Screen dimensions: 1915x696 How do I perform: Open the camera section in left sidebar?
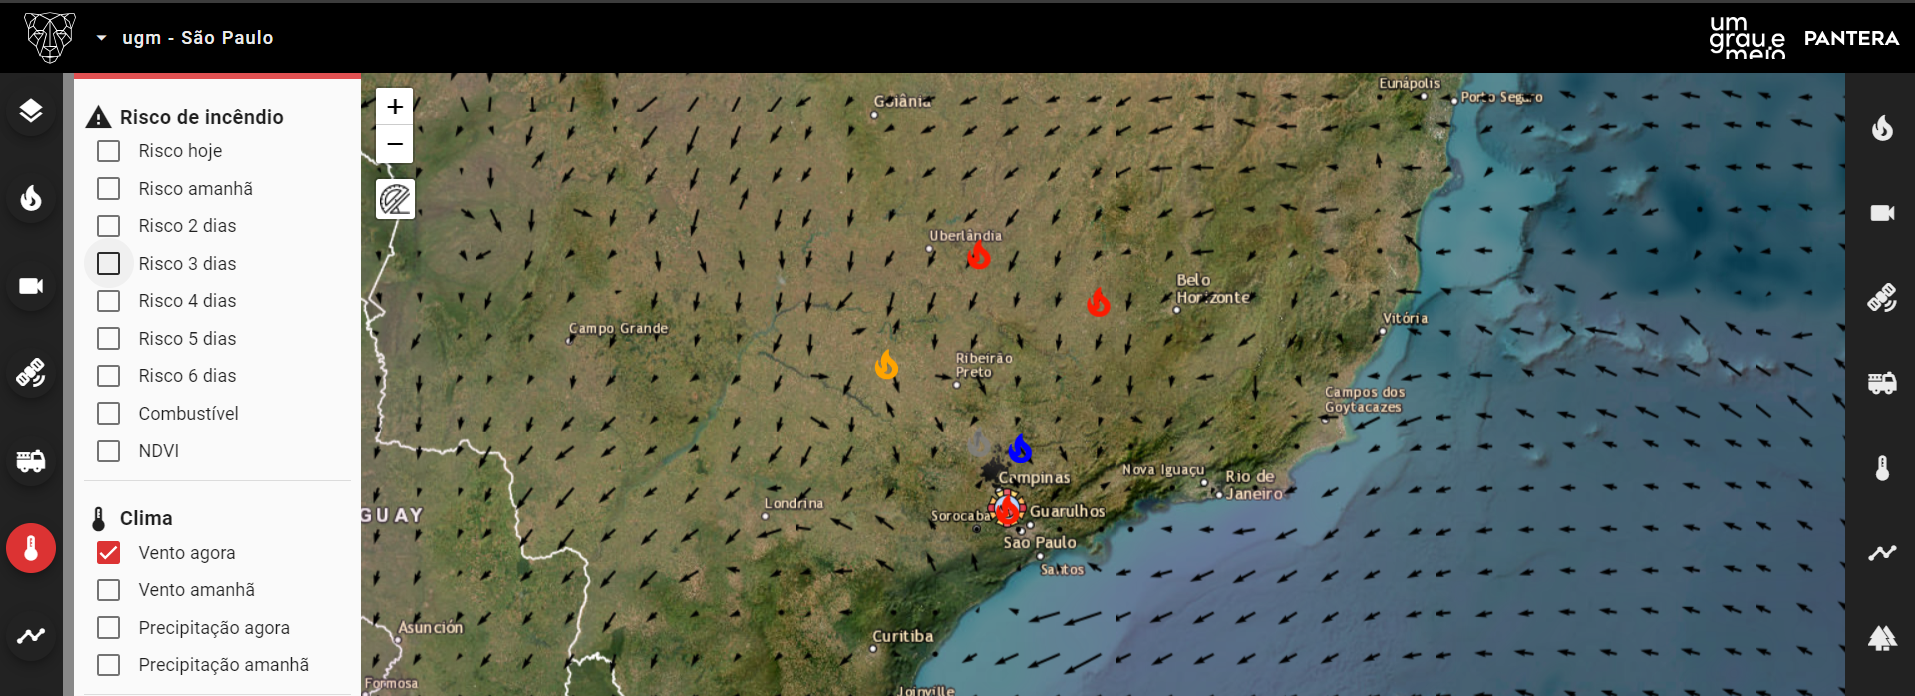(31, 286)
